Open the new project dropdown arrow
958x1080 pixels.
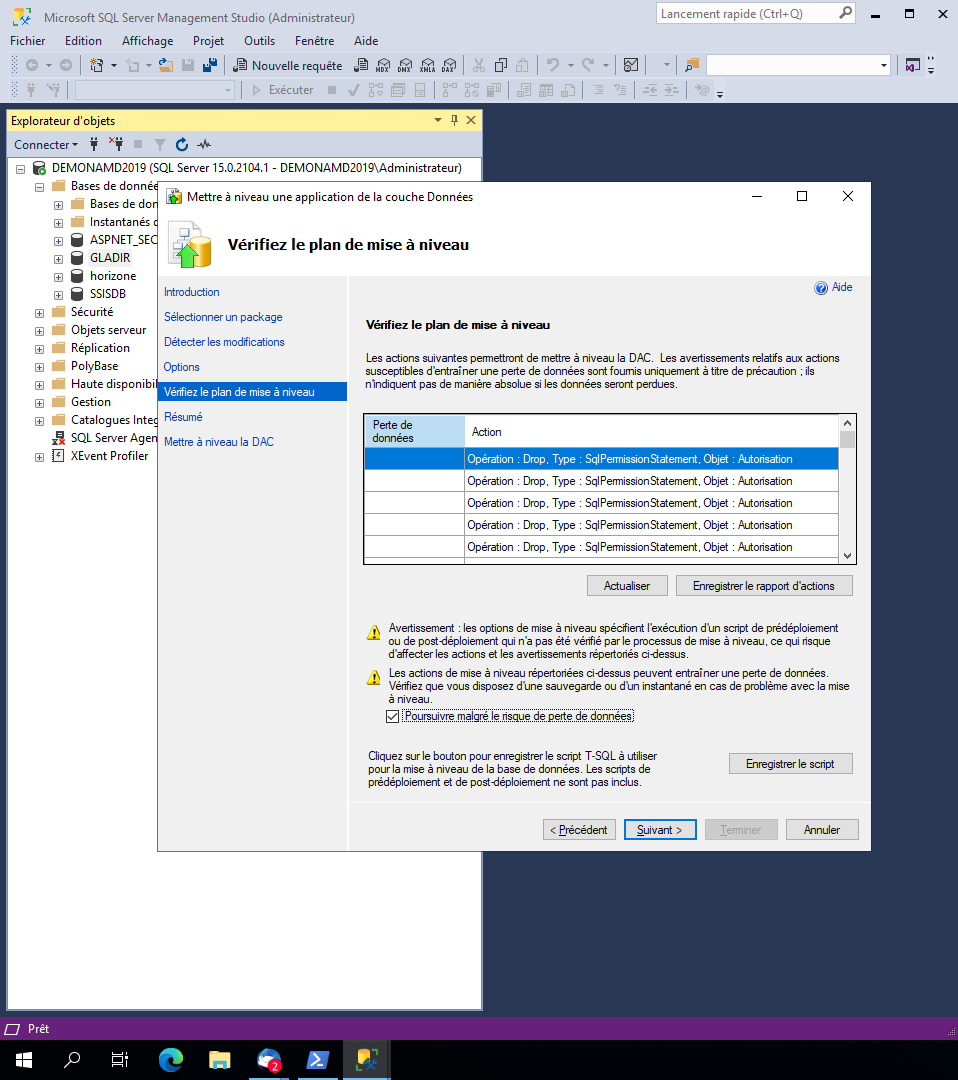[114, 65]
